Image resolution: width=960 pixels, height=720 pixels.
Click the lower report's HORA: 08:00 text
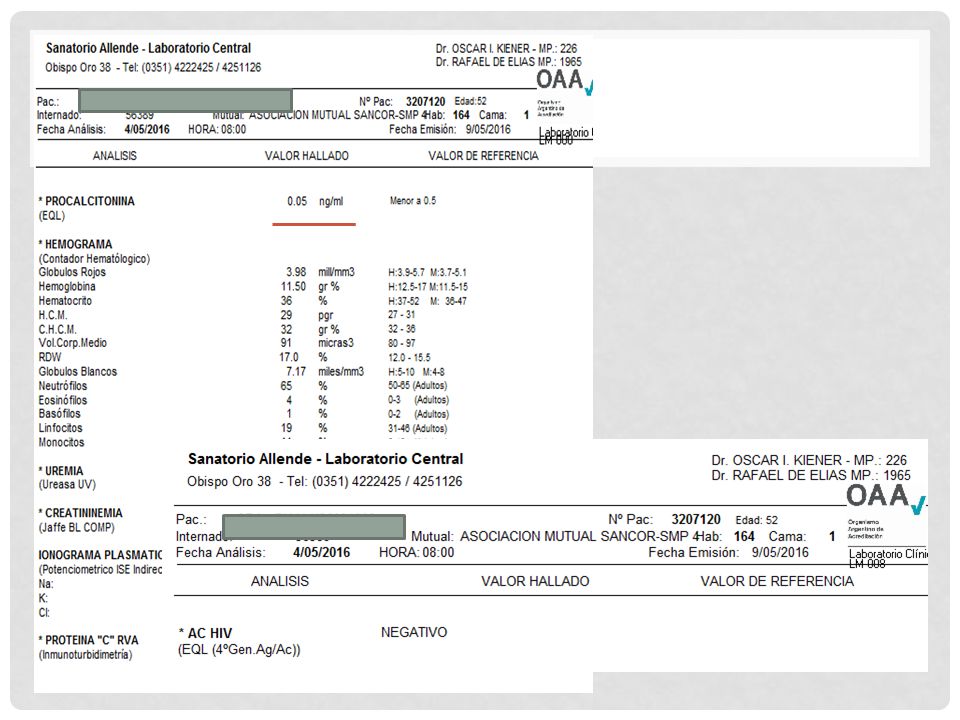click(x=416, y=553)
